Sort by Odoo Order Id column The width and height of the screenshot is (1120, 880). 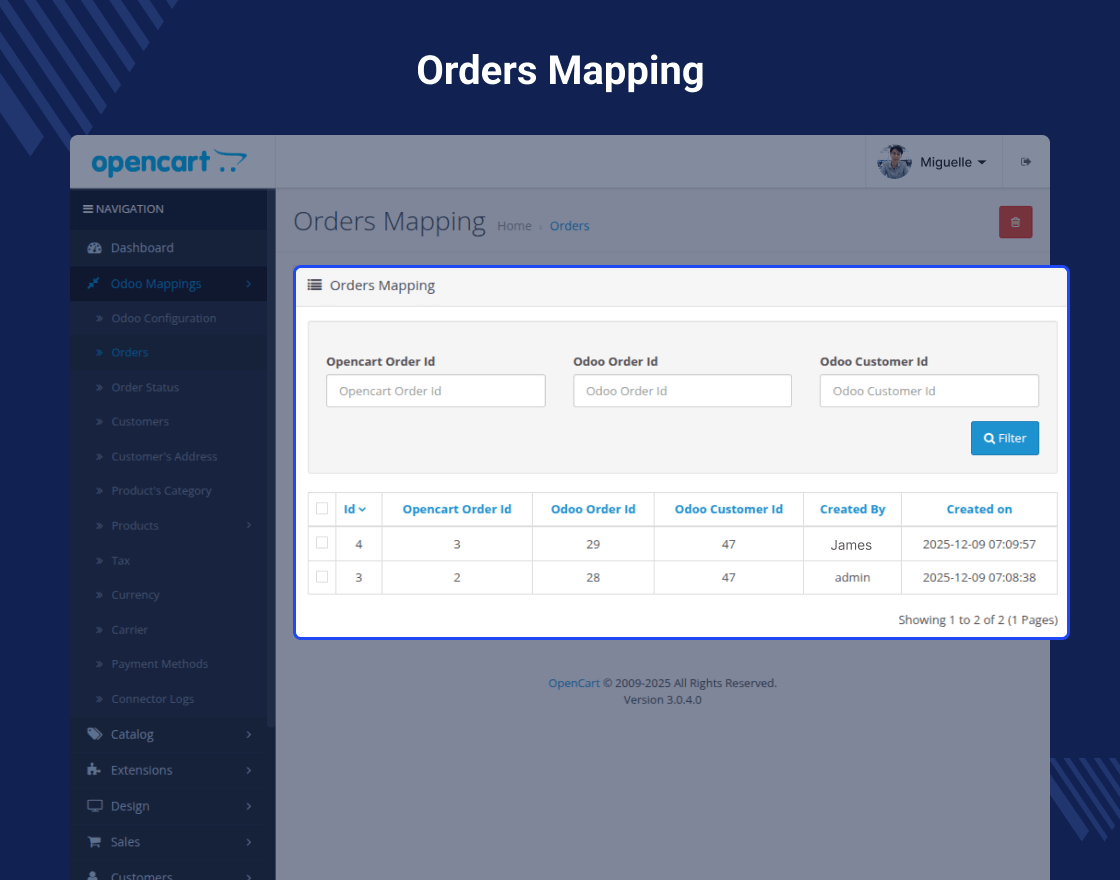pyautogui.click(x=593, y=509)
